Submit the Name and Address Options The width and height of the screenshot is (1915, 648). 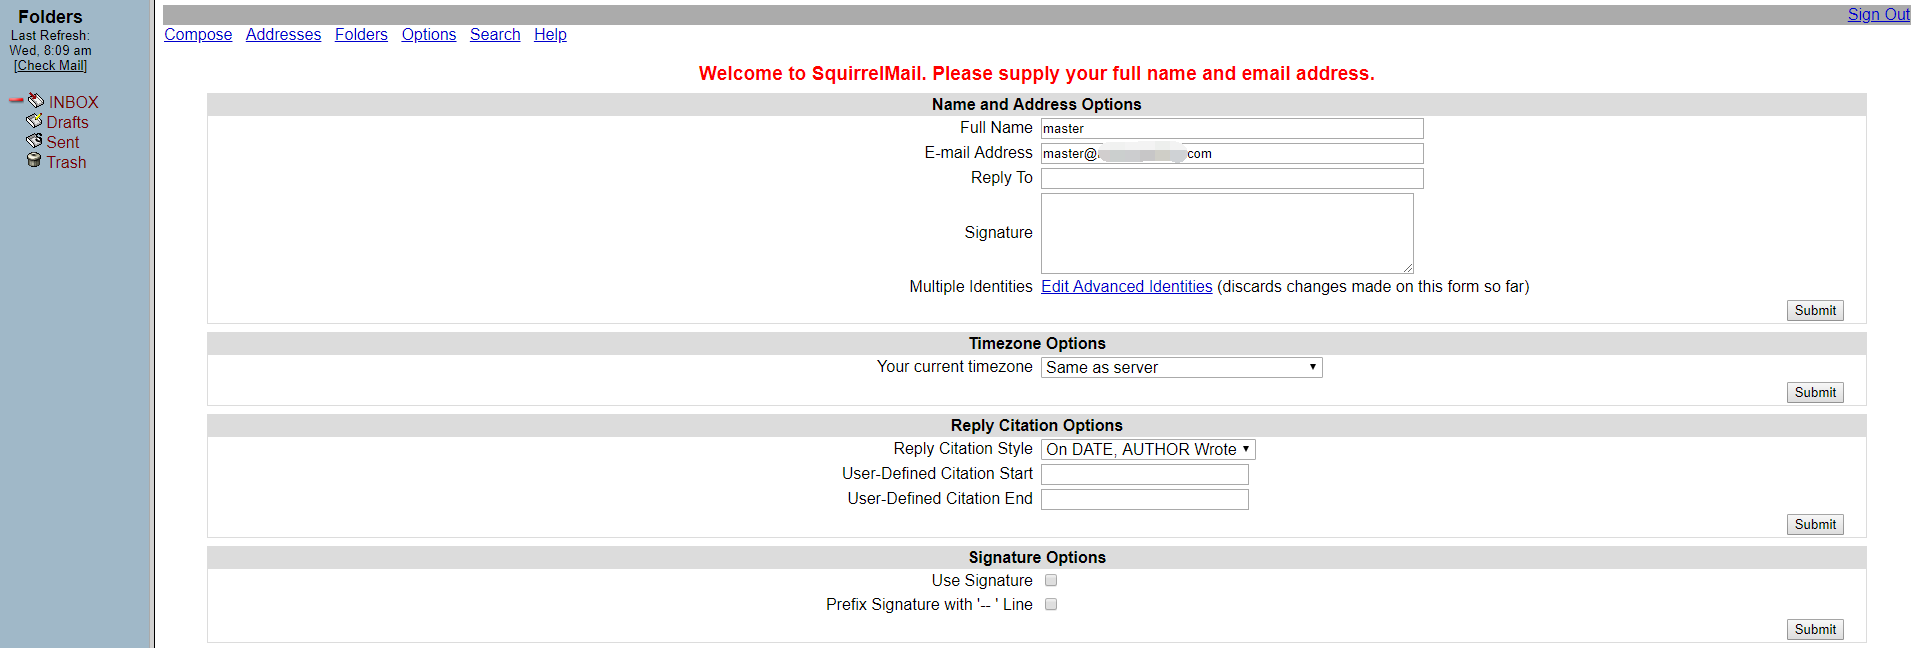(1814, 311)
